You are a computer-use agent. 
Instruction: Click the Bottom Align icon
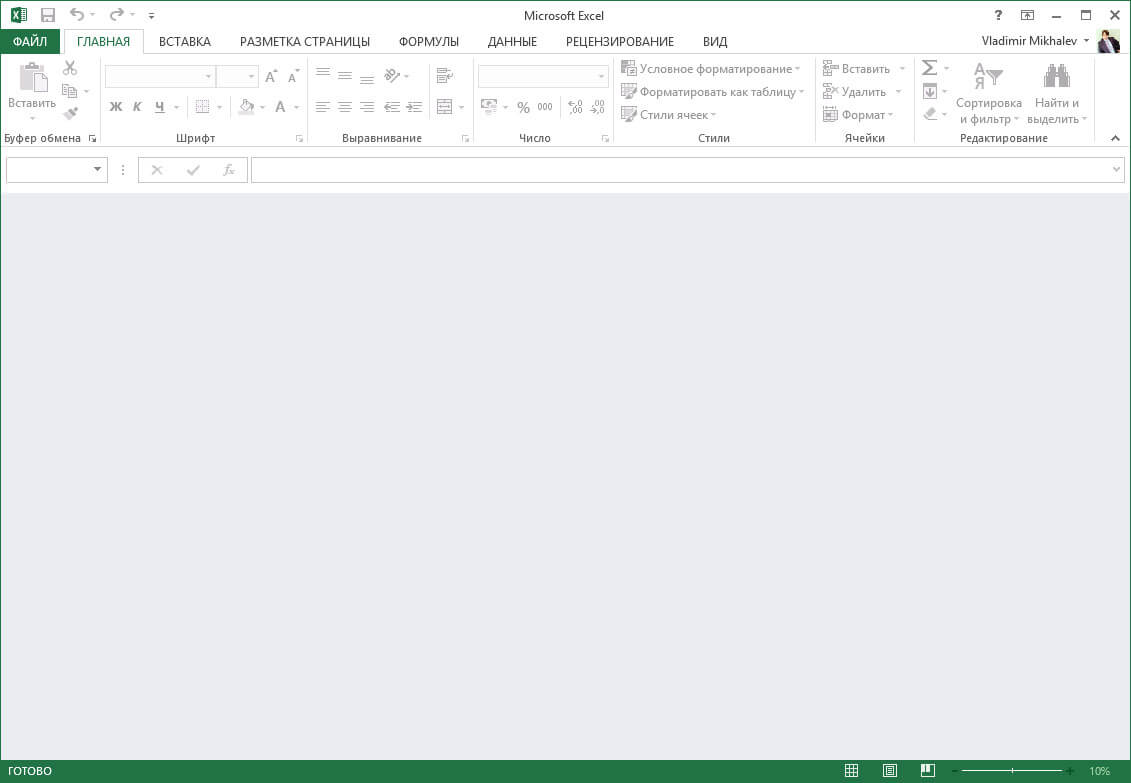tap(366, 79)
